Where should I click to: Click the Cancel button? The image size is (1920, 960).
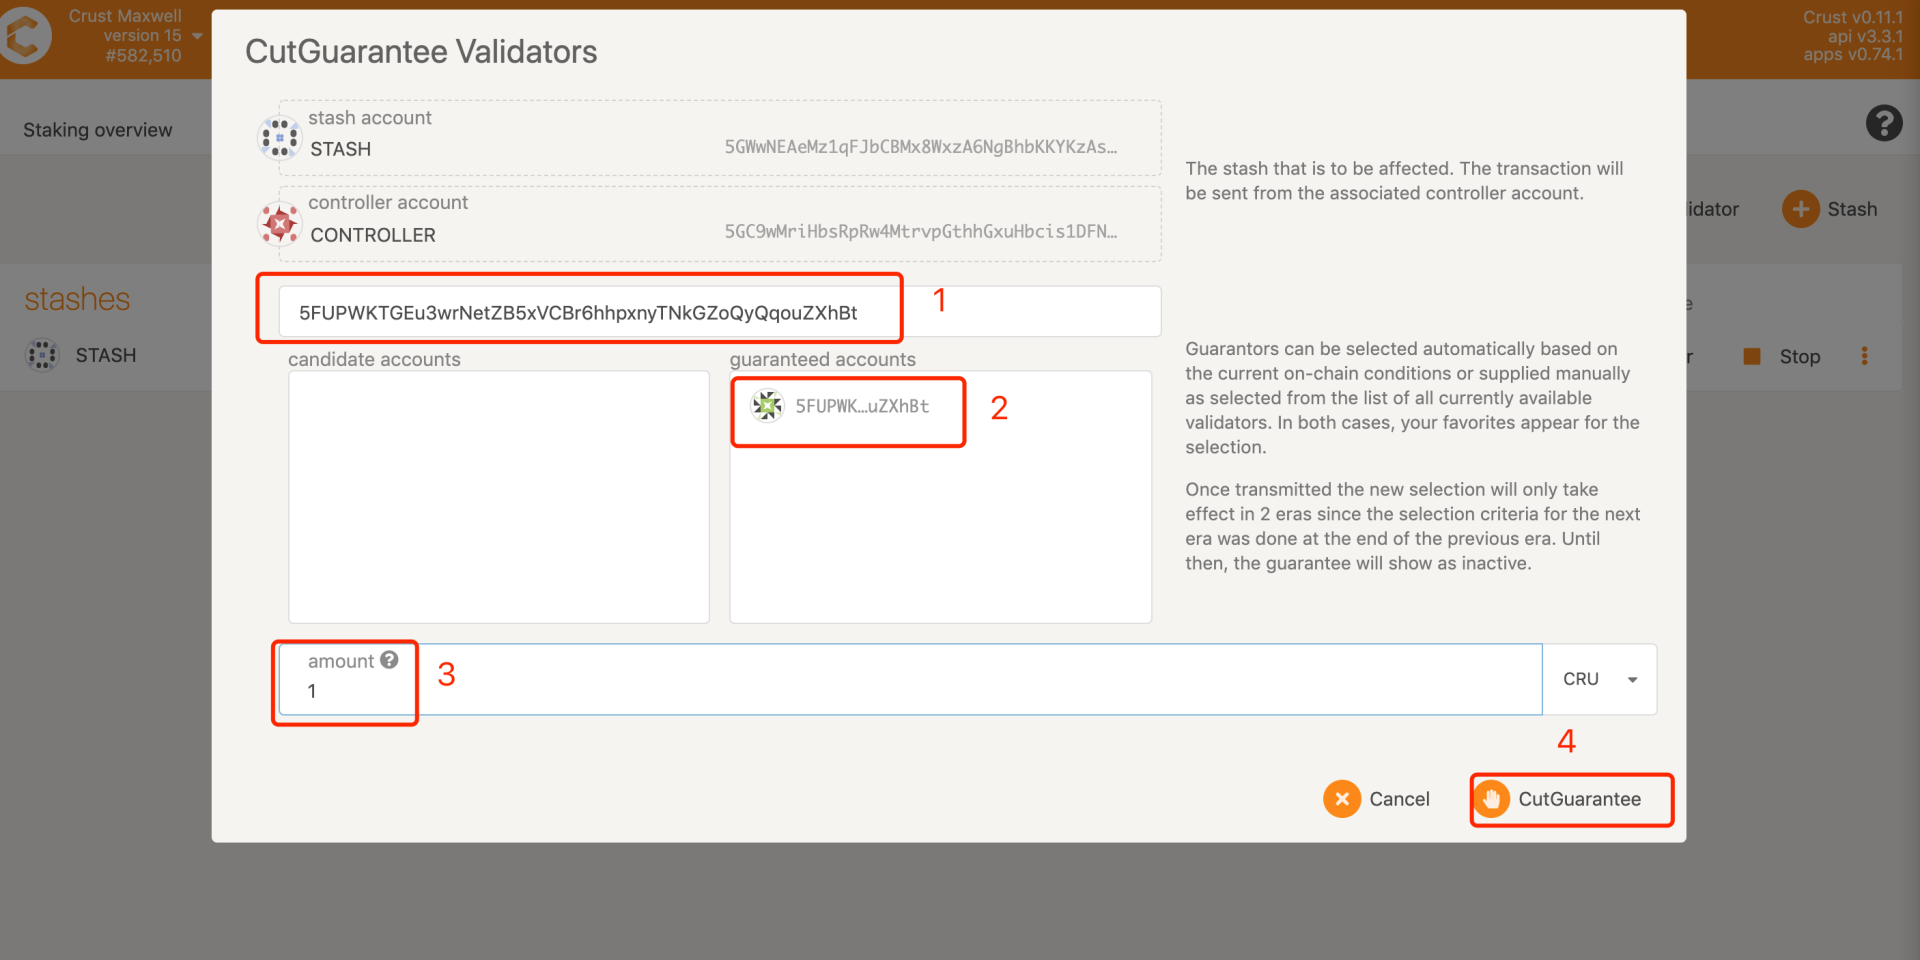click(1377, 799)
